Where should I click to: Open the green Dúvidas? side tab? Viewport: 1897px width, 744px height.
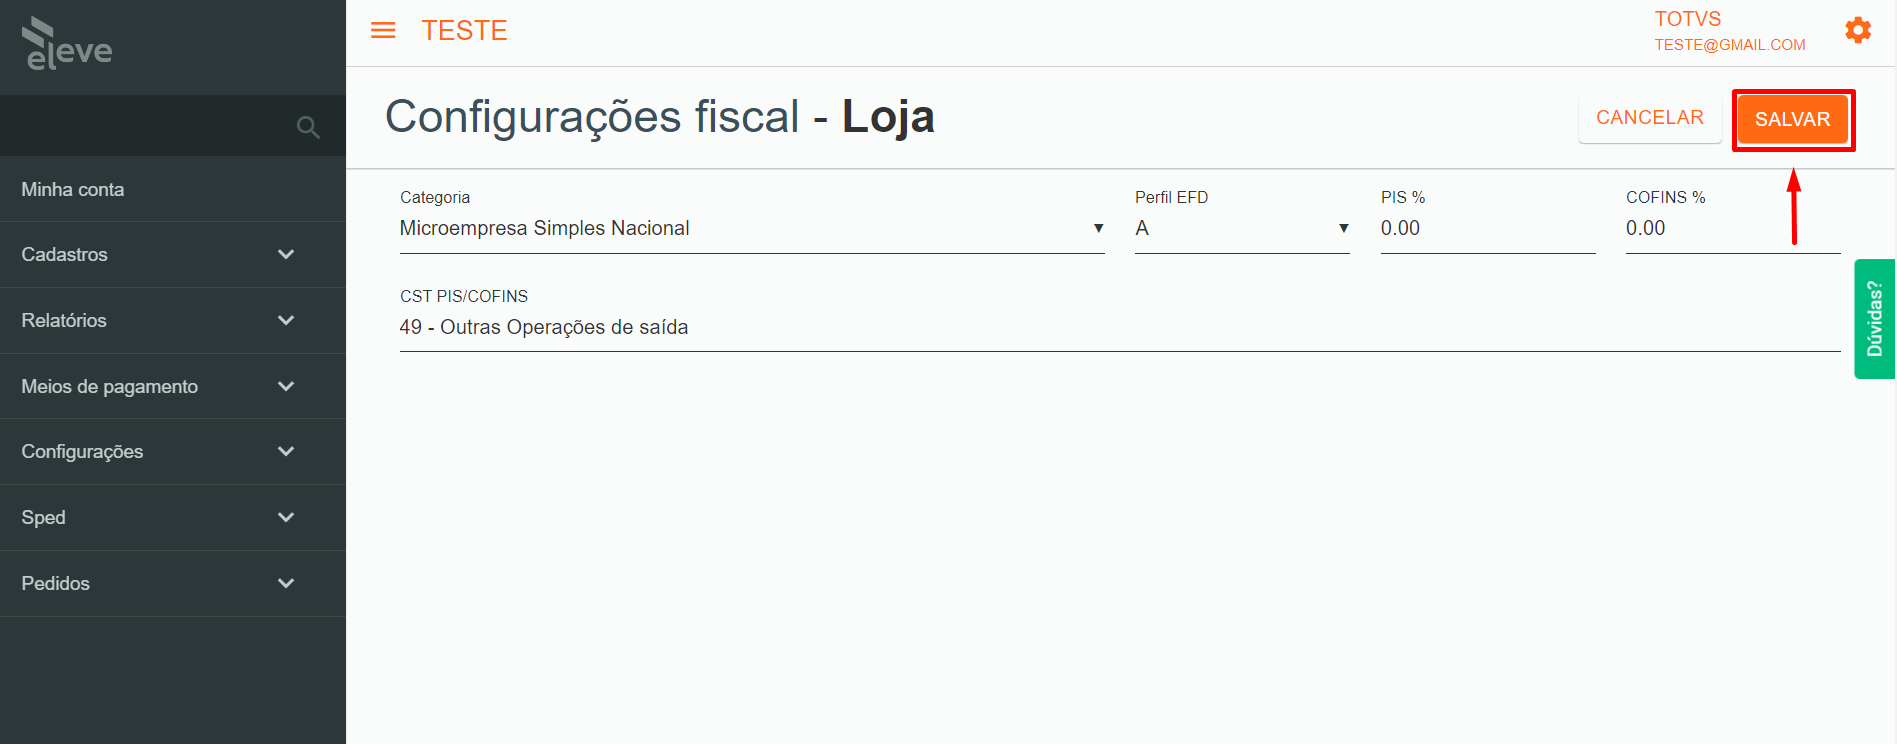[x=1875, y=319]
